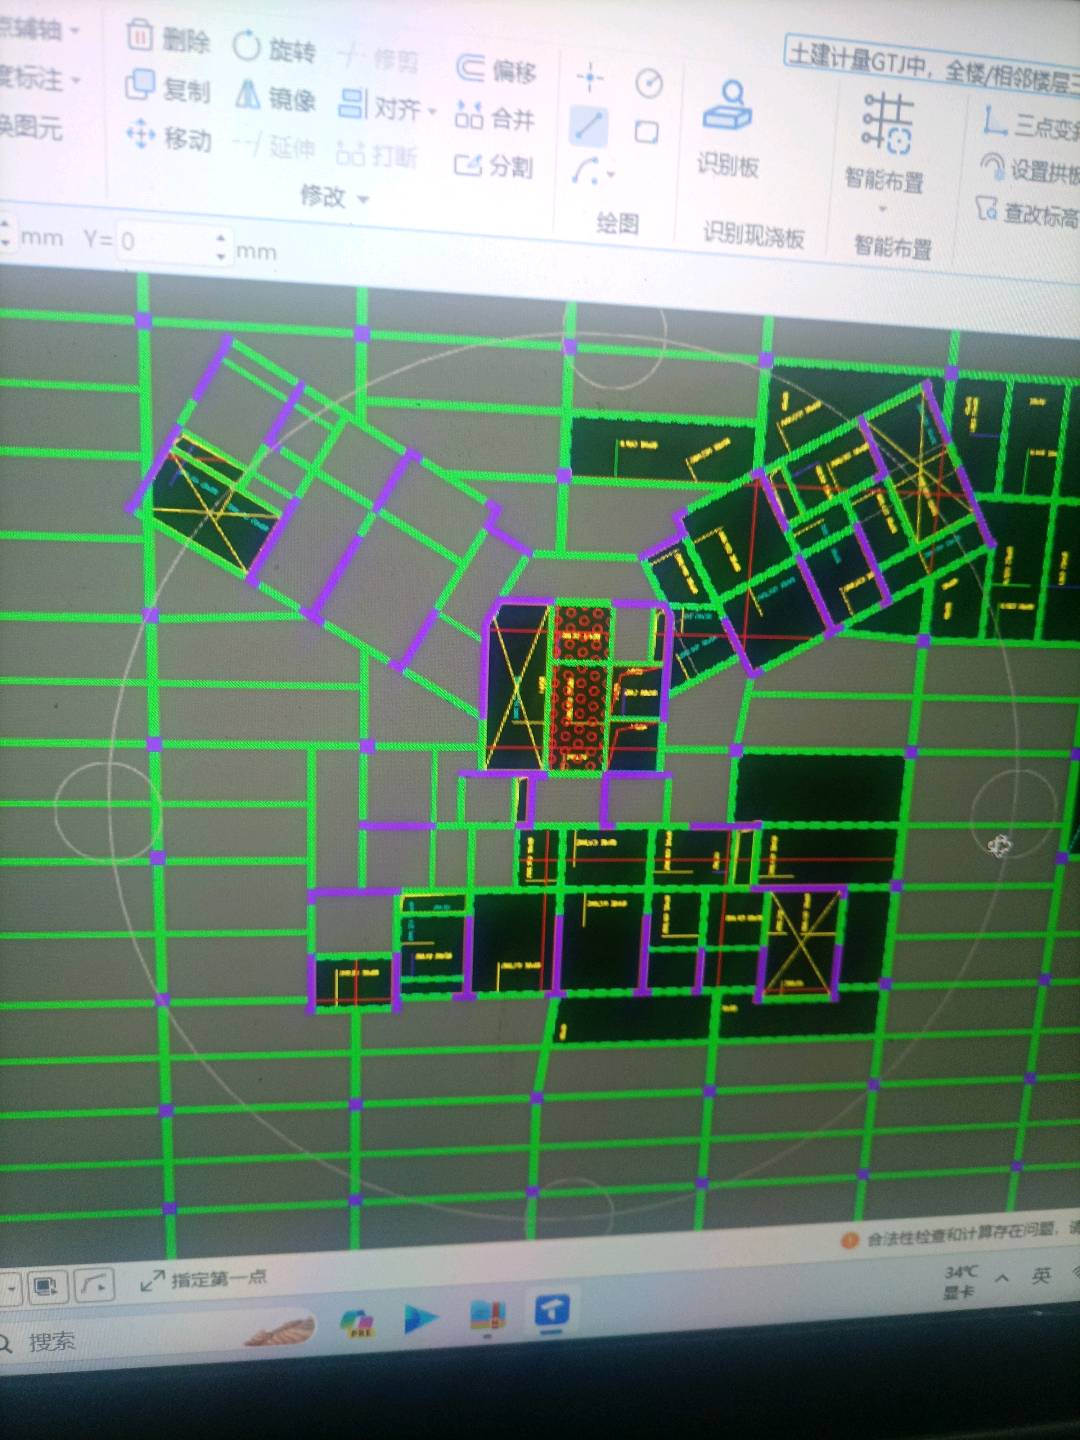The width and height of the screenshot is (1080, 1440).
Task: Click the 合并 (Merge) tool
Action: coord(495,118)
